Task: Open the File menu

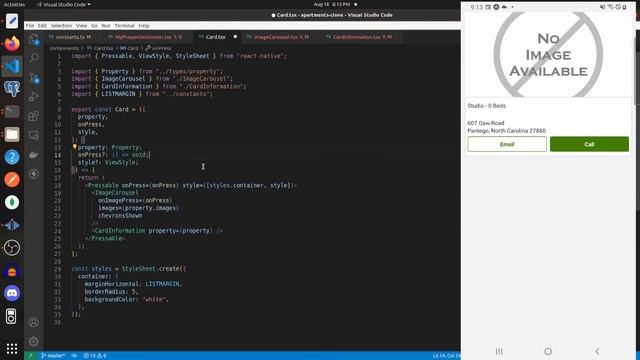Action: pyautogui.click(x=30, y=25)
